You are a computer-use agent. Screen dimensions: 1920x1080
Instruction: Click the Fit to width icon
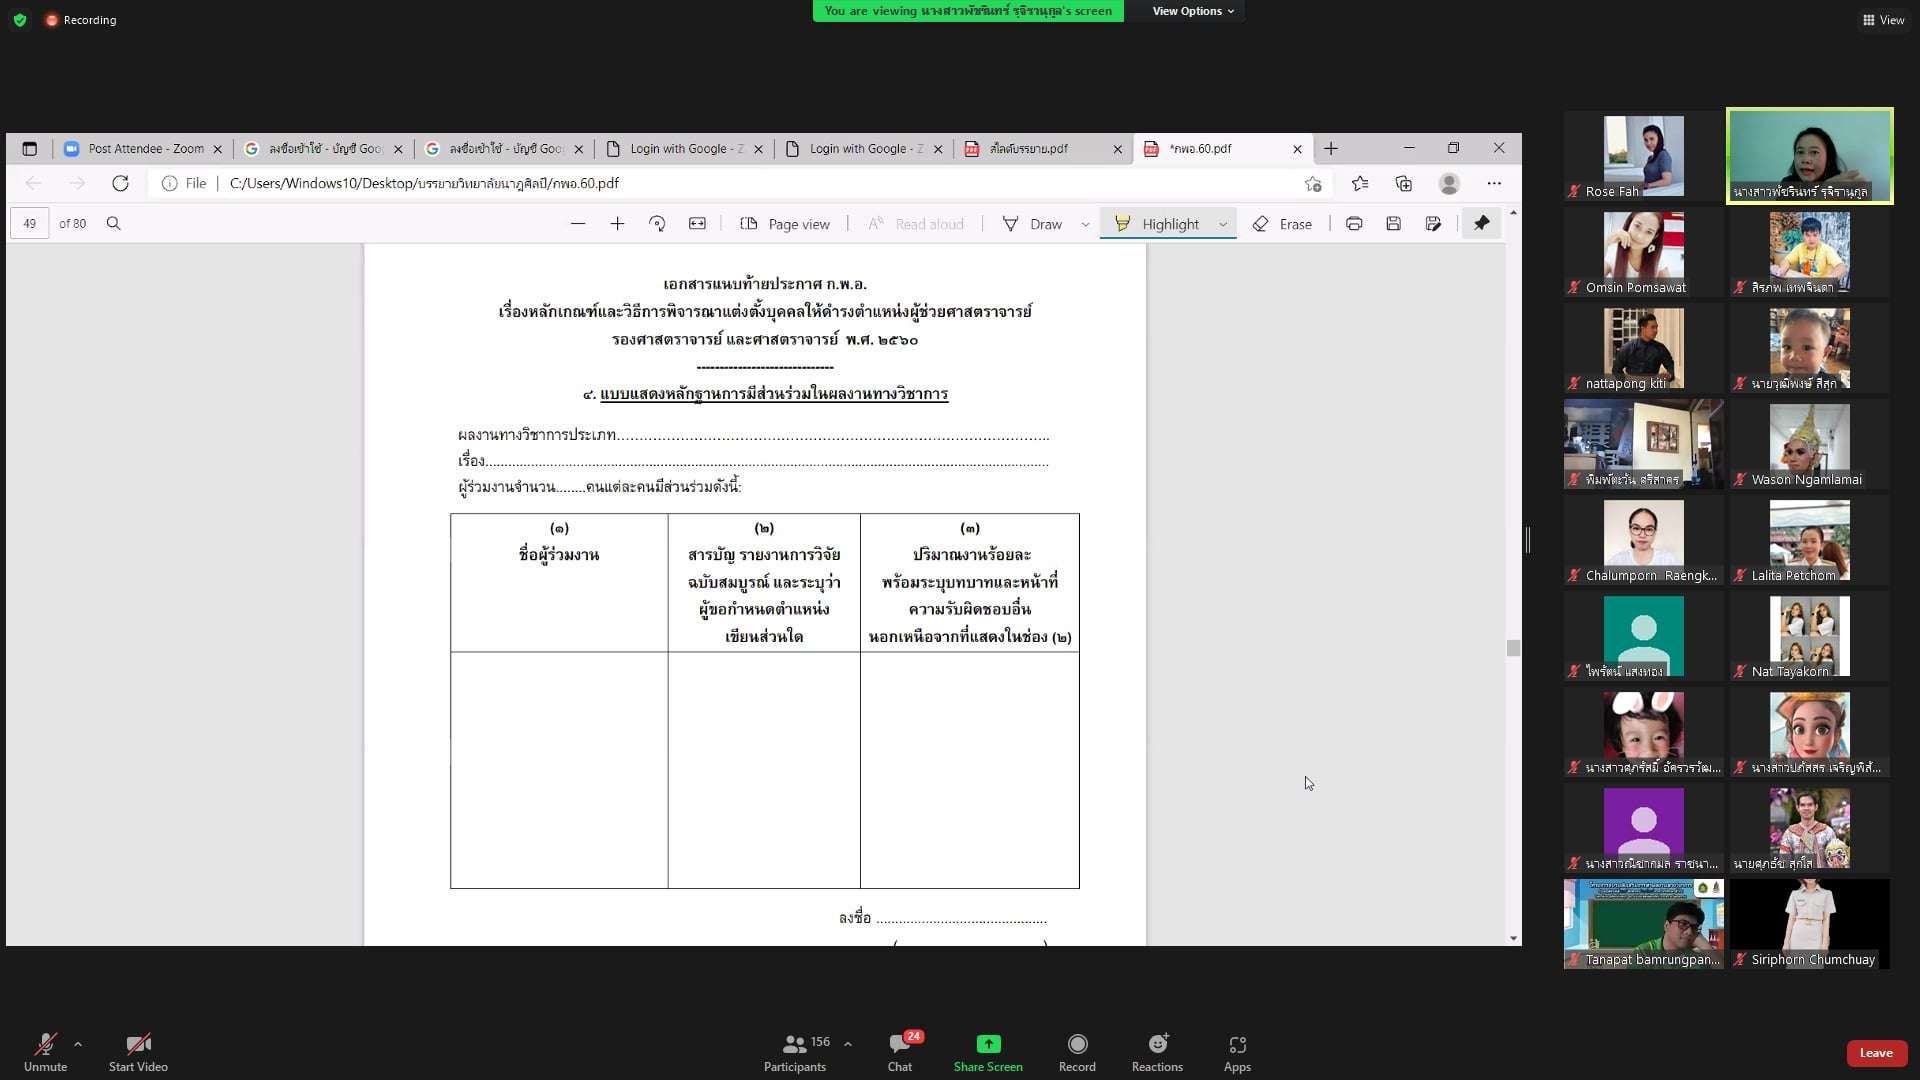697,224
